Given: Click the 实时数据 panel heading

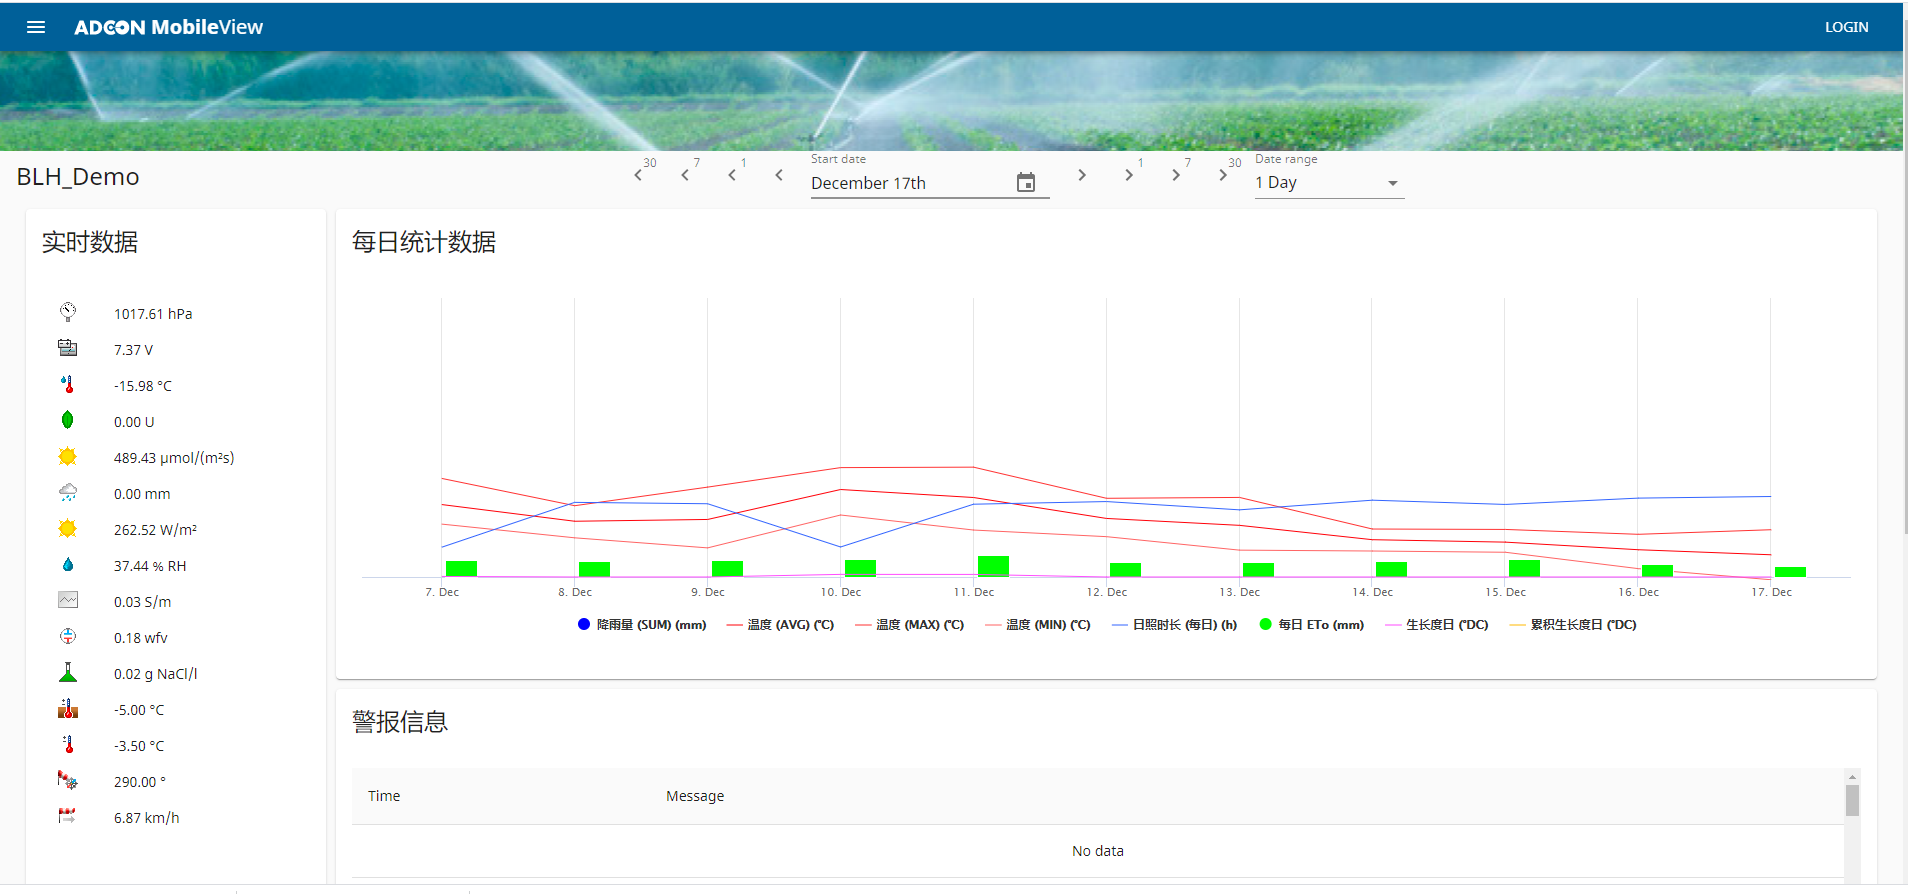Looking at the screenshot, I should pyautogui.click(x=90, y=242).
